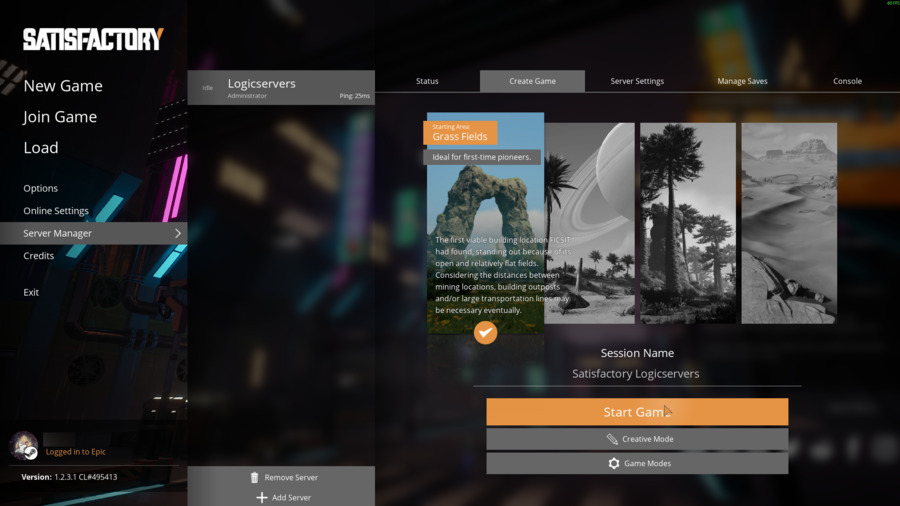Click the Session Name heading

pos(637,353)
